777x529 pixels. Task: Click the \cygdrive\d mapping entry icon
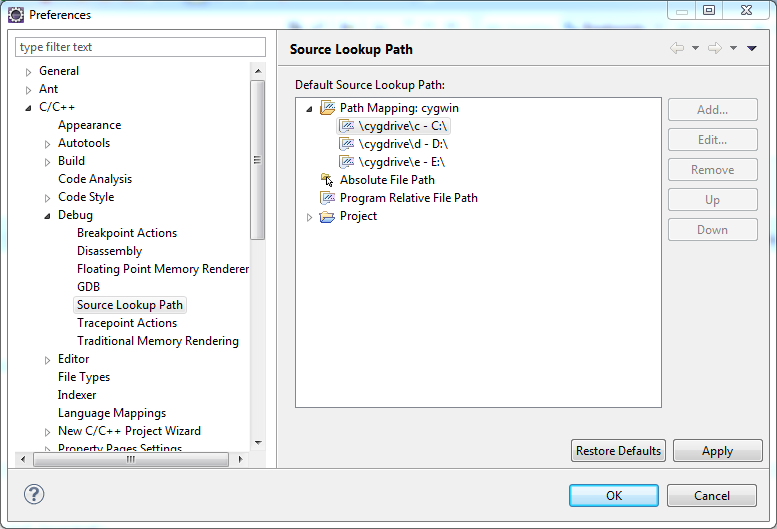click(347, 144)
